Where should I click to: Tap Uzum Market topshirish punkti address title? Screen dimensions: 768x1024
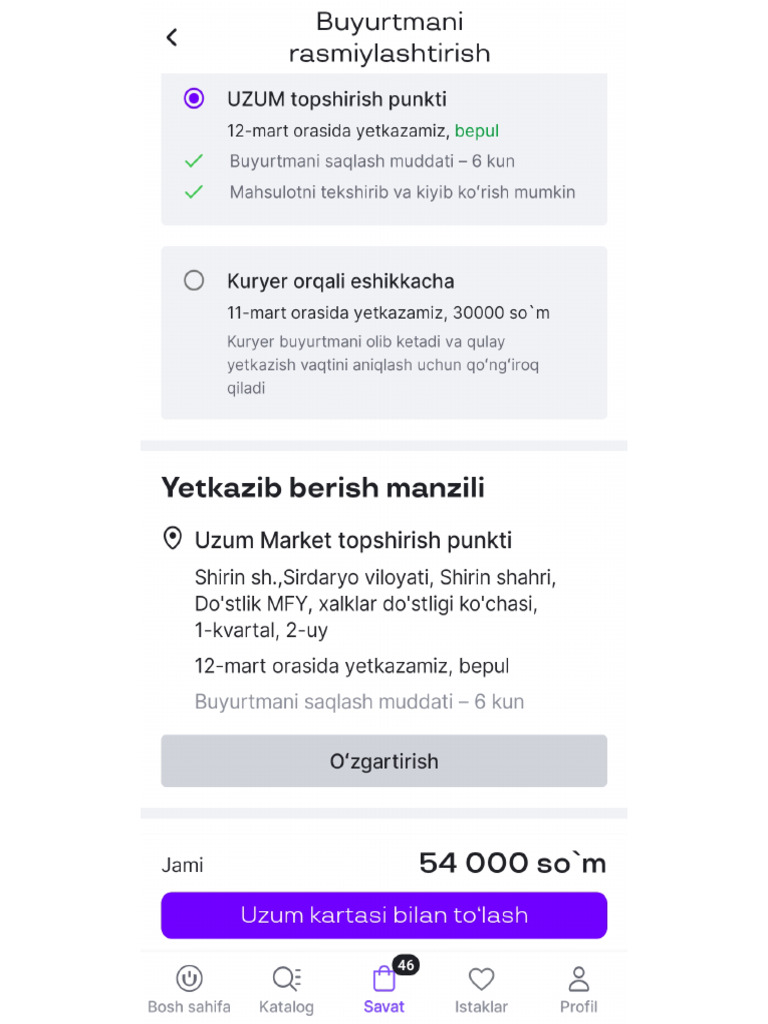353,541
